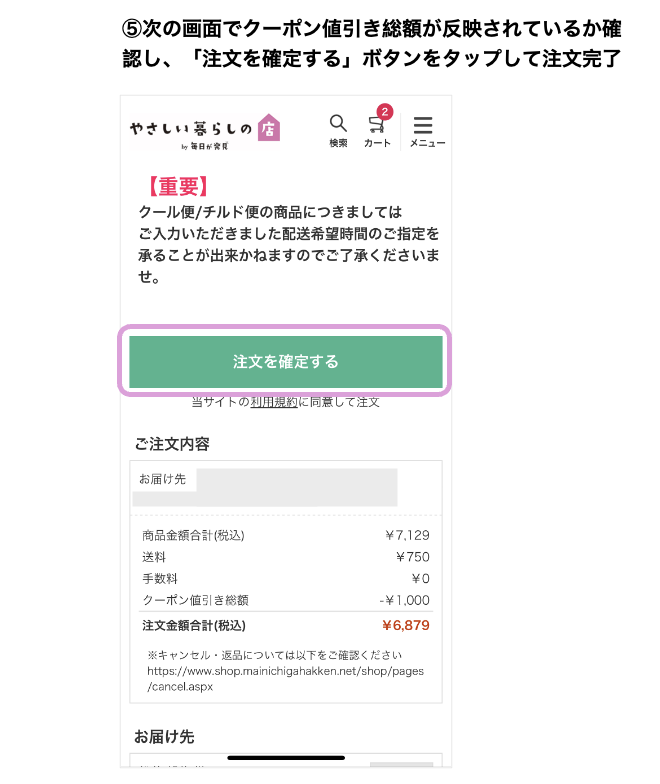Tap the bold お届け先 heading below the summary
660x784 pixels.
[164, 736]
